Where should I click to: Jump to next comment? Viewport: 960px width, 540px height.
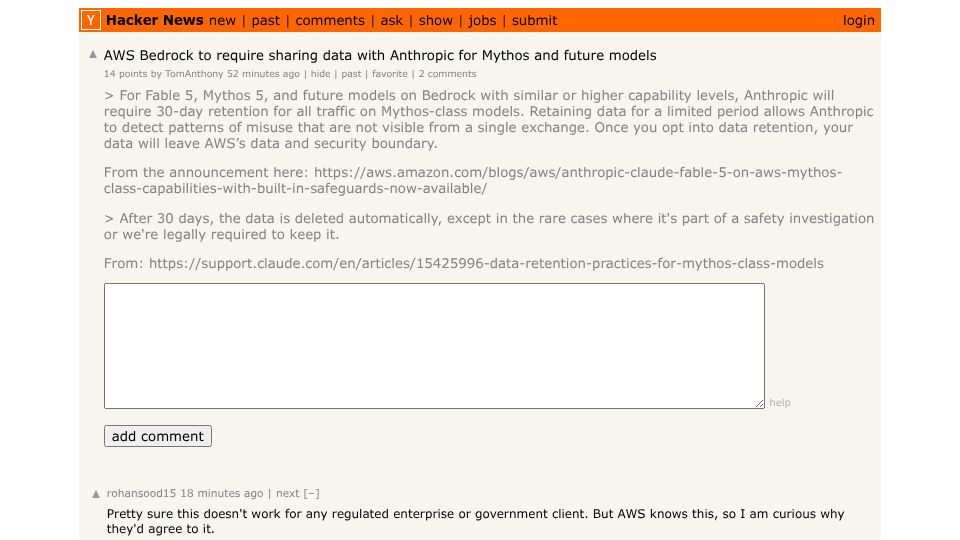[x=287, y=493]
